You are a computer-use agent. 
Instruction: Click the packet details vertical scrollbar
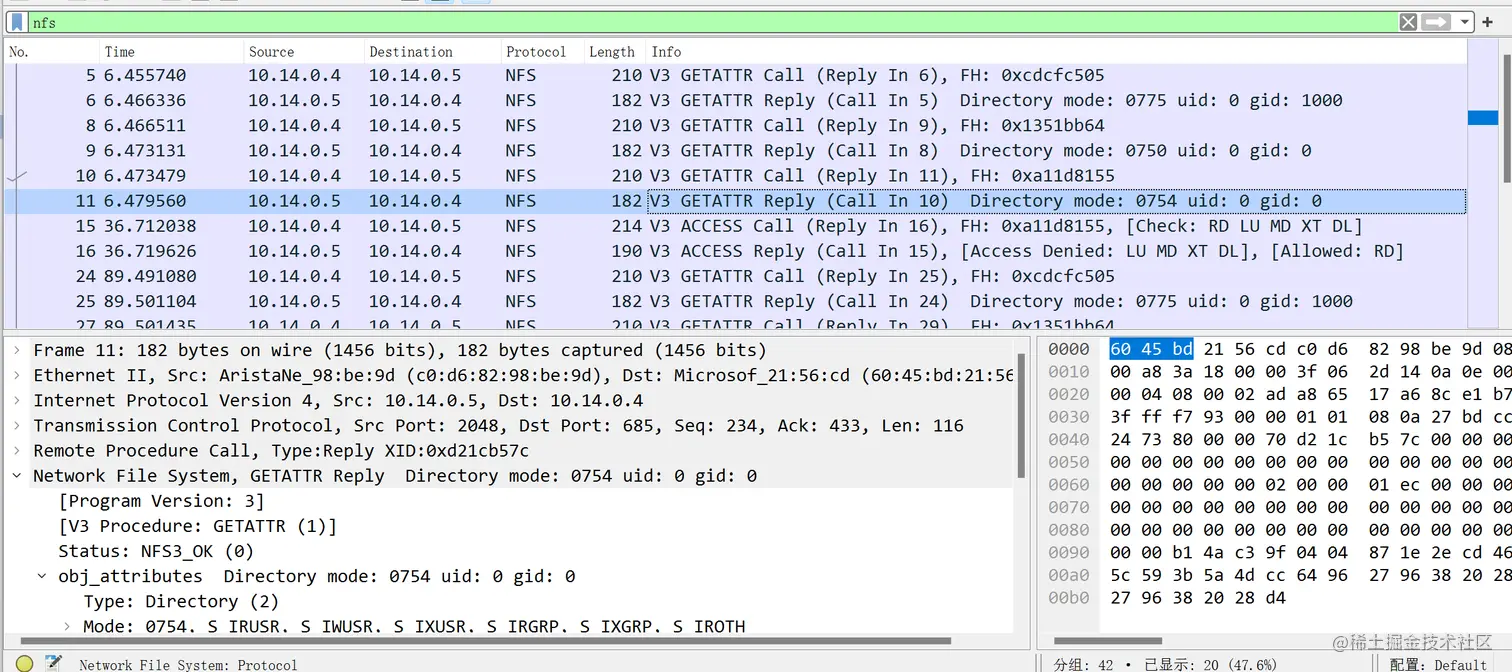pos(1021,415)
